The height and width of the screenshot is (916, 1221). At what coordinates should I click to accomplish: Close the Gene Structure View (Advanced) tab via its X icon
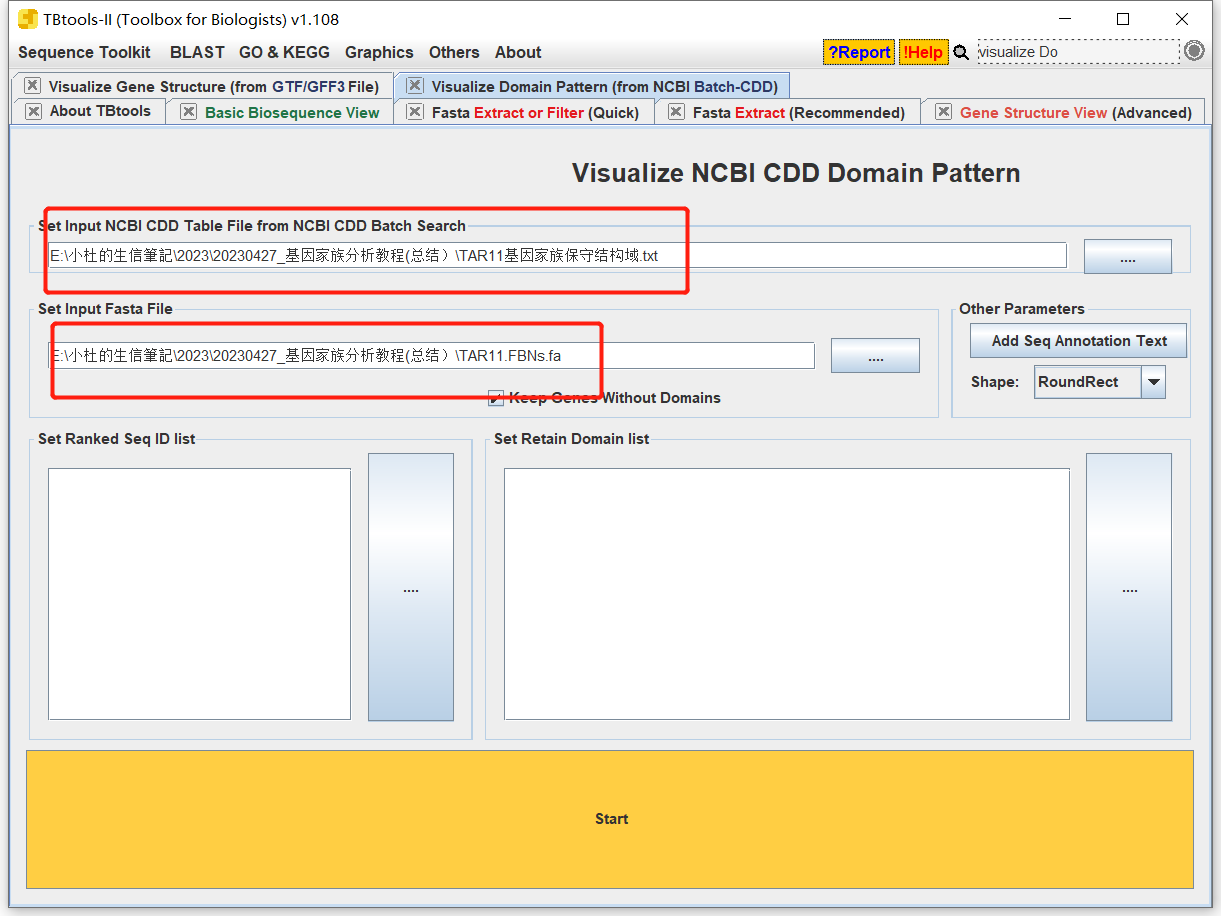coord(943,112)
